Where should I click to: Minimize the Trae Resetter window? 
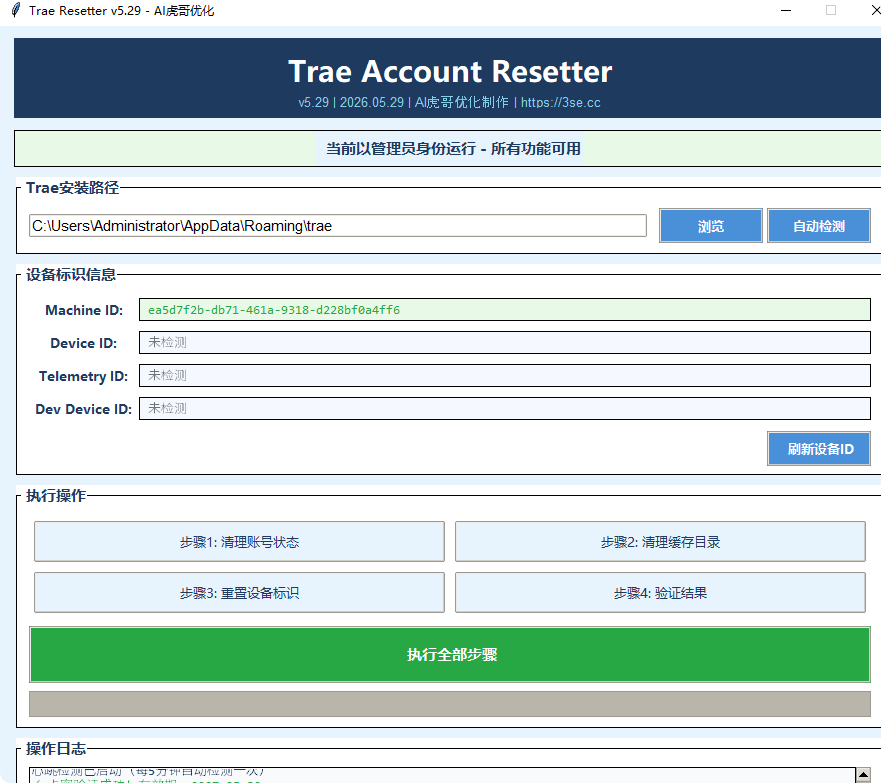coord(786,10)
